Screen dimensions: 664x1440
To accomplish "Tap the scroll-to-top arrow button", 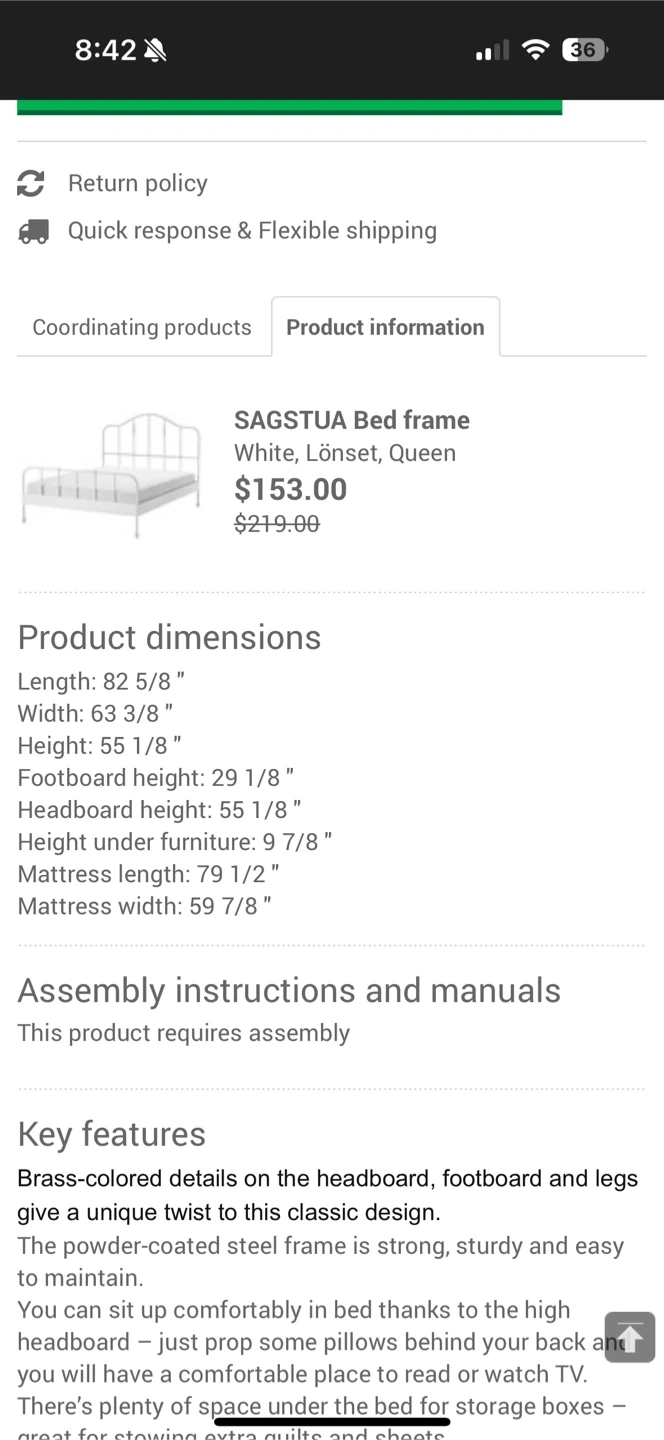I will (629, 1337).
